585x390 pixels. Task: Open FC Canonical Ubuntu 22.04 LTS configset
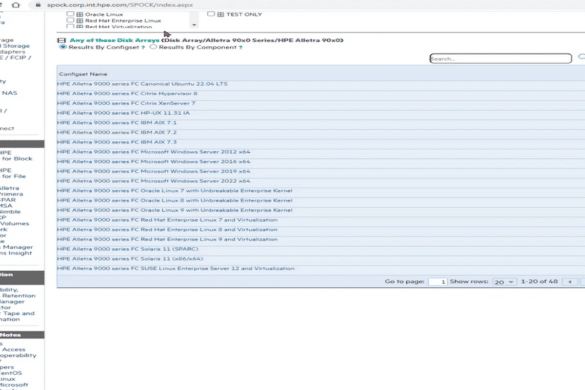(x=142, y=84)
